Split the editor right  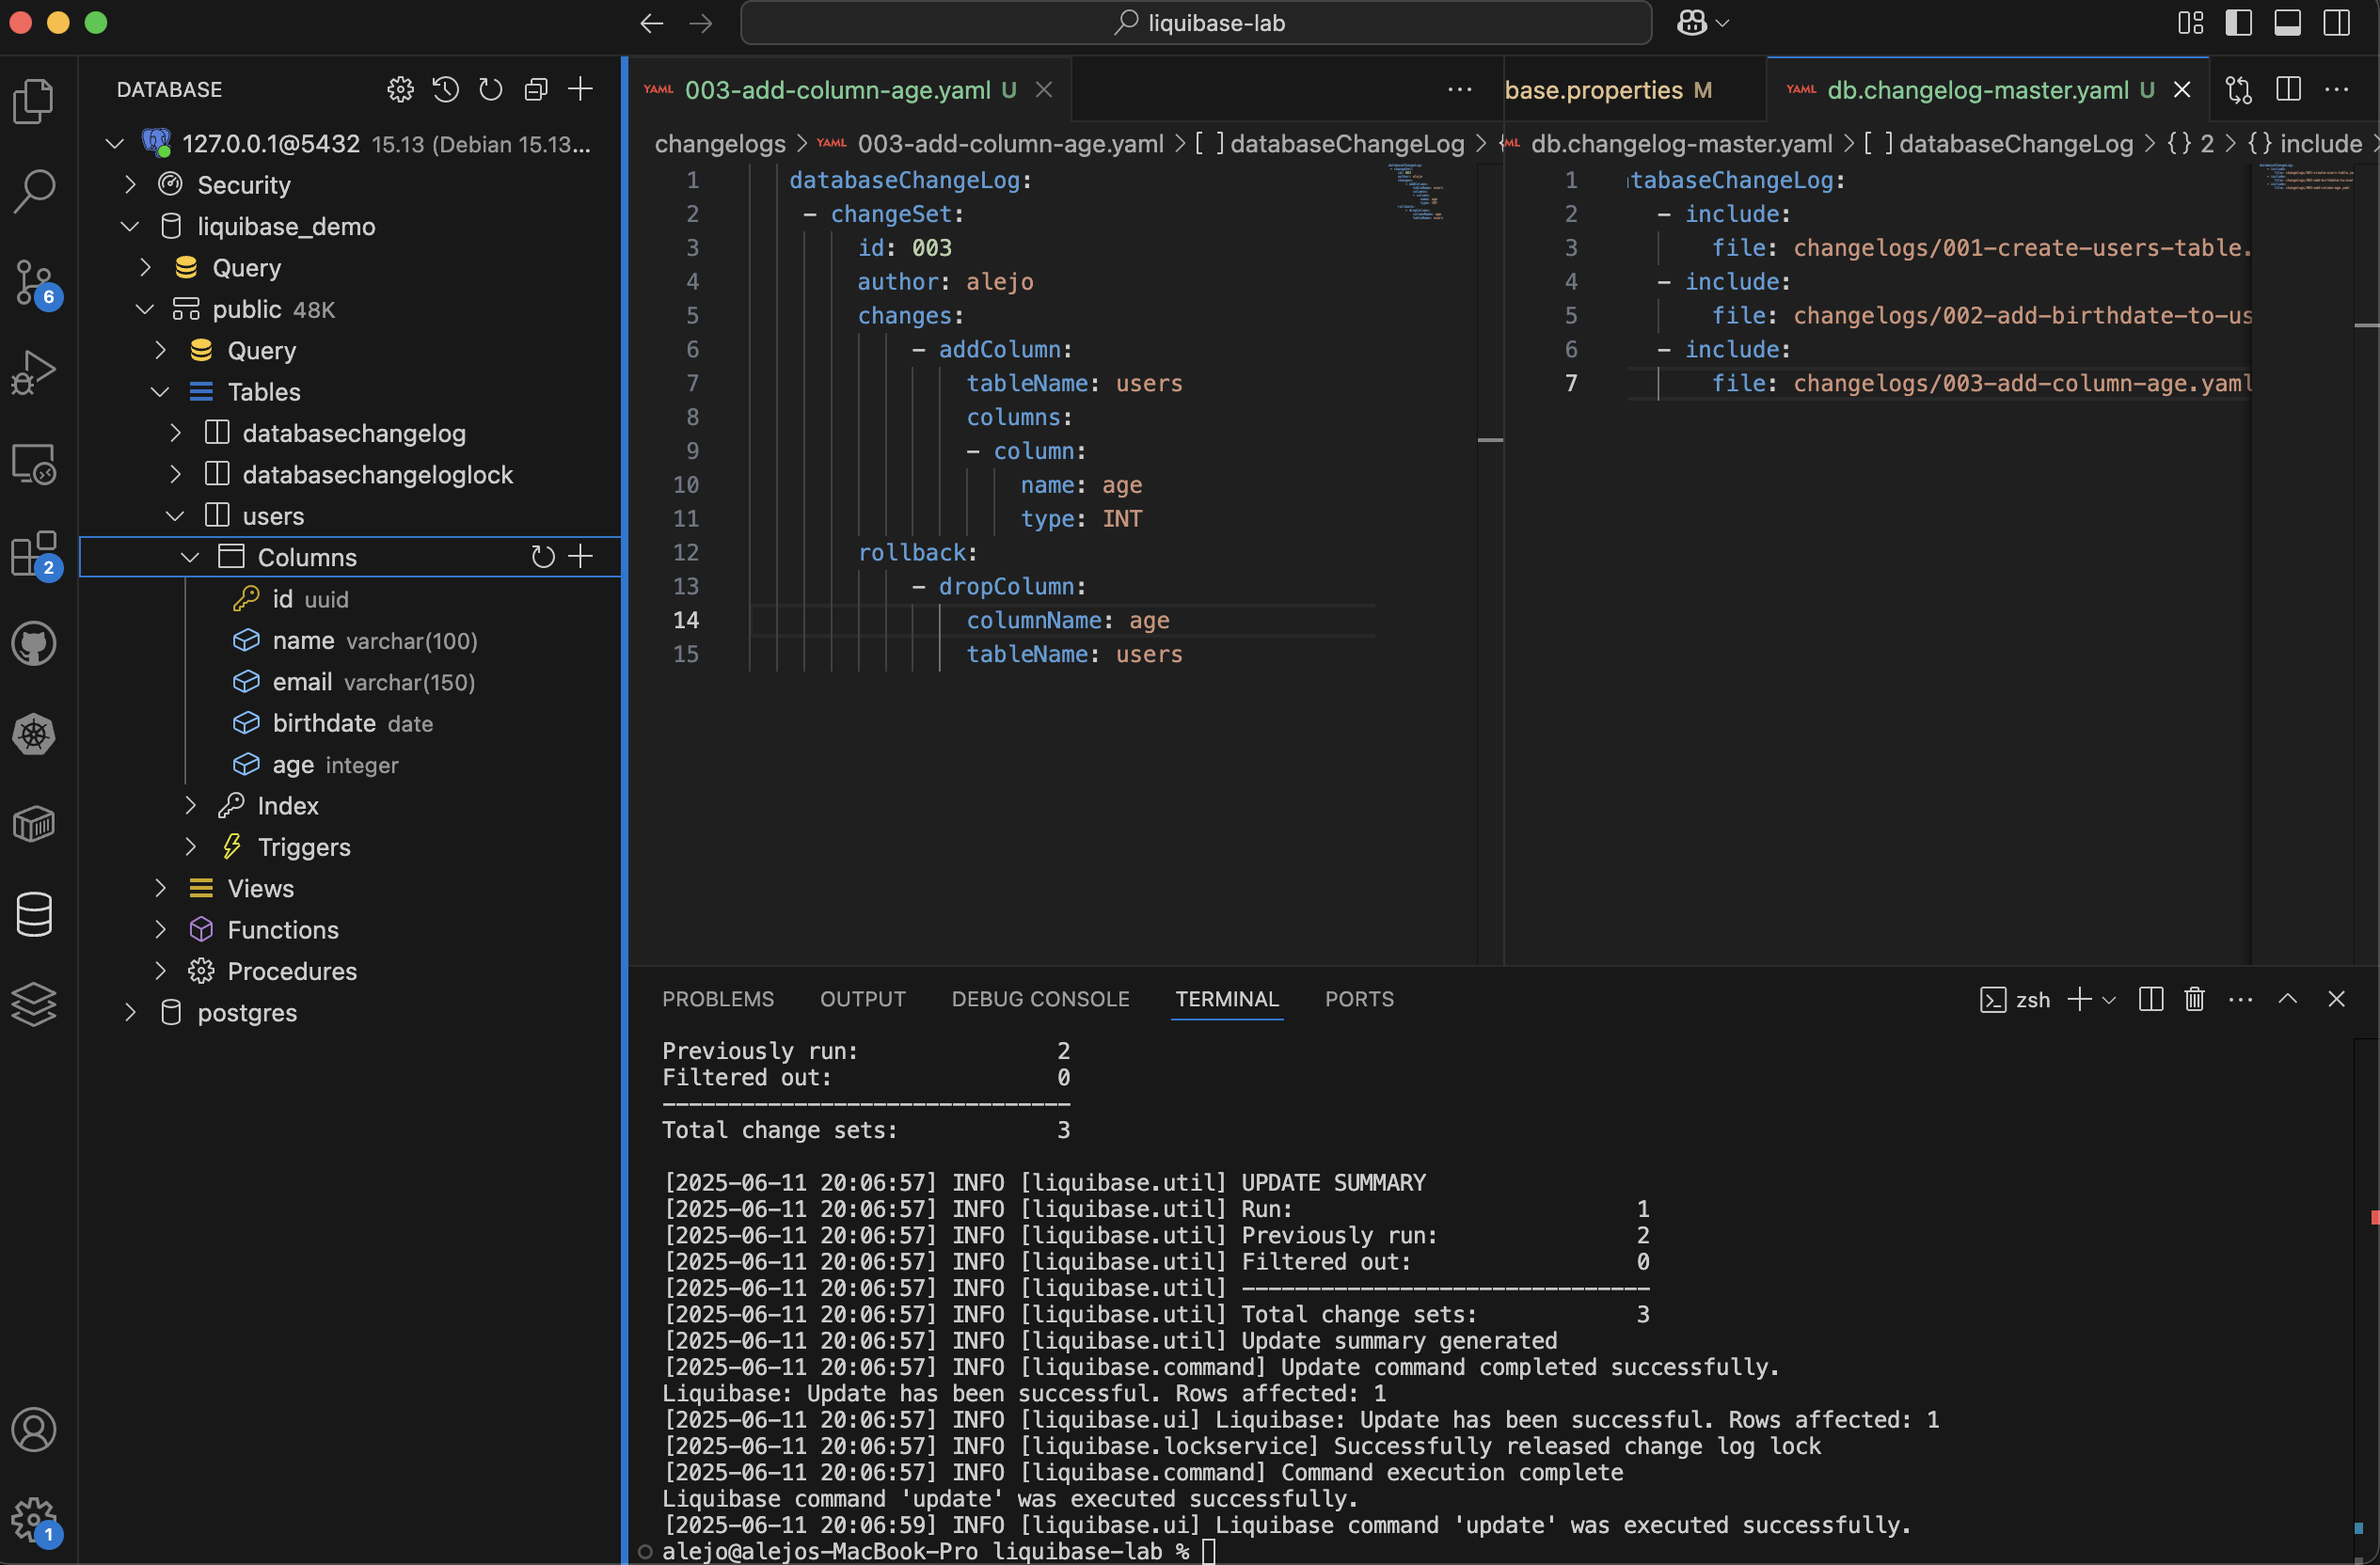point(2288,90)
